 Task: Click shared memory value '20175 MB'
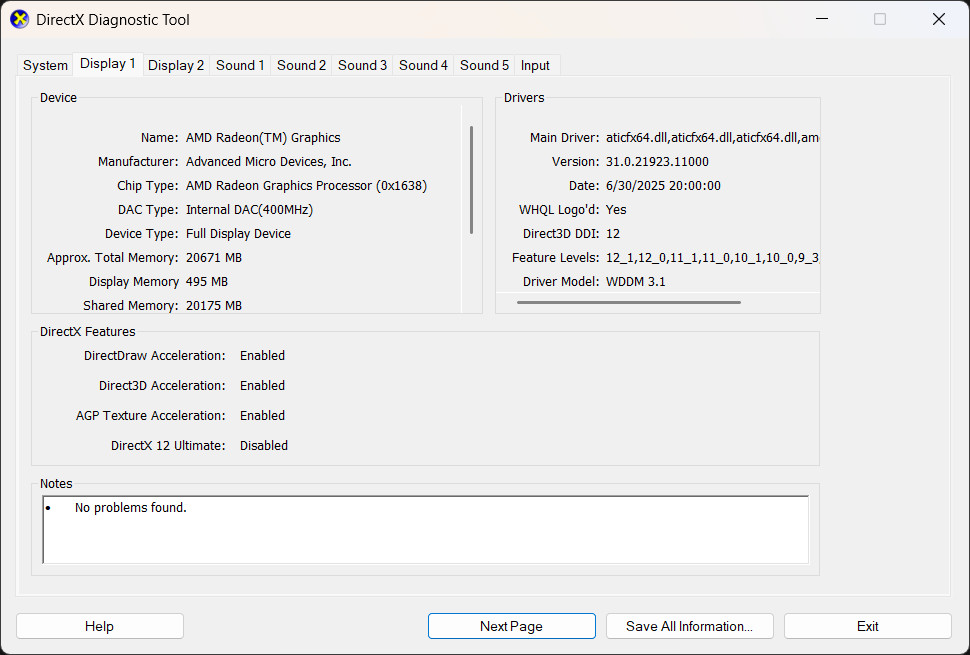point(214,306)
